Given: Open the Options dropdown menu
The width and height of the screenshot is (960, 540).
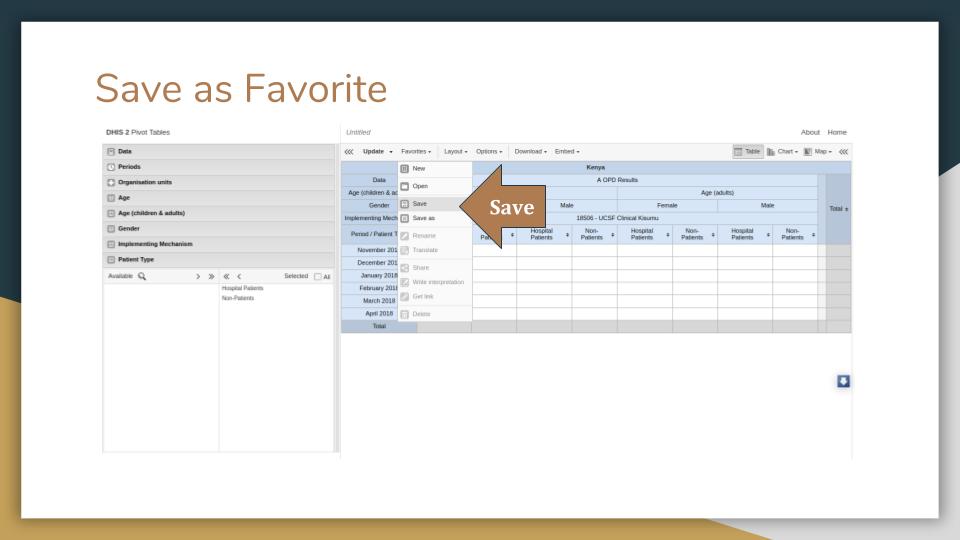Looking at the screenshot, I should click(x=489, y=151).
